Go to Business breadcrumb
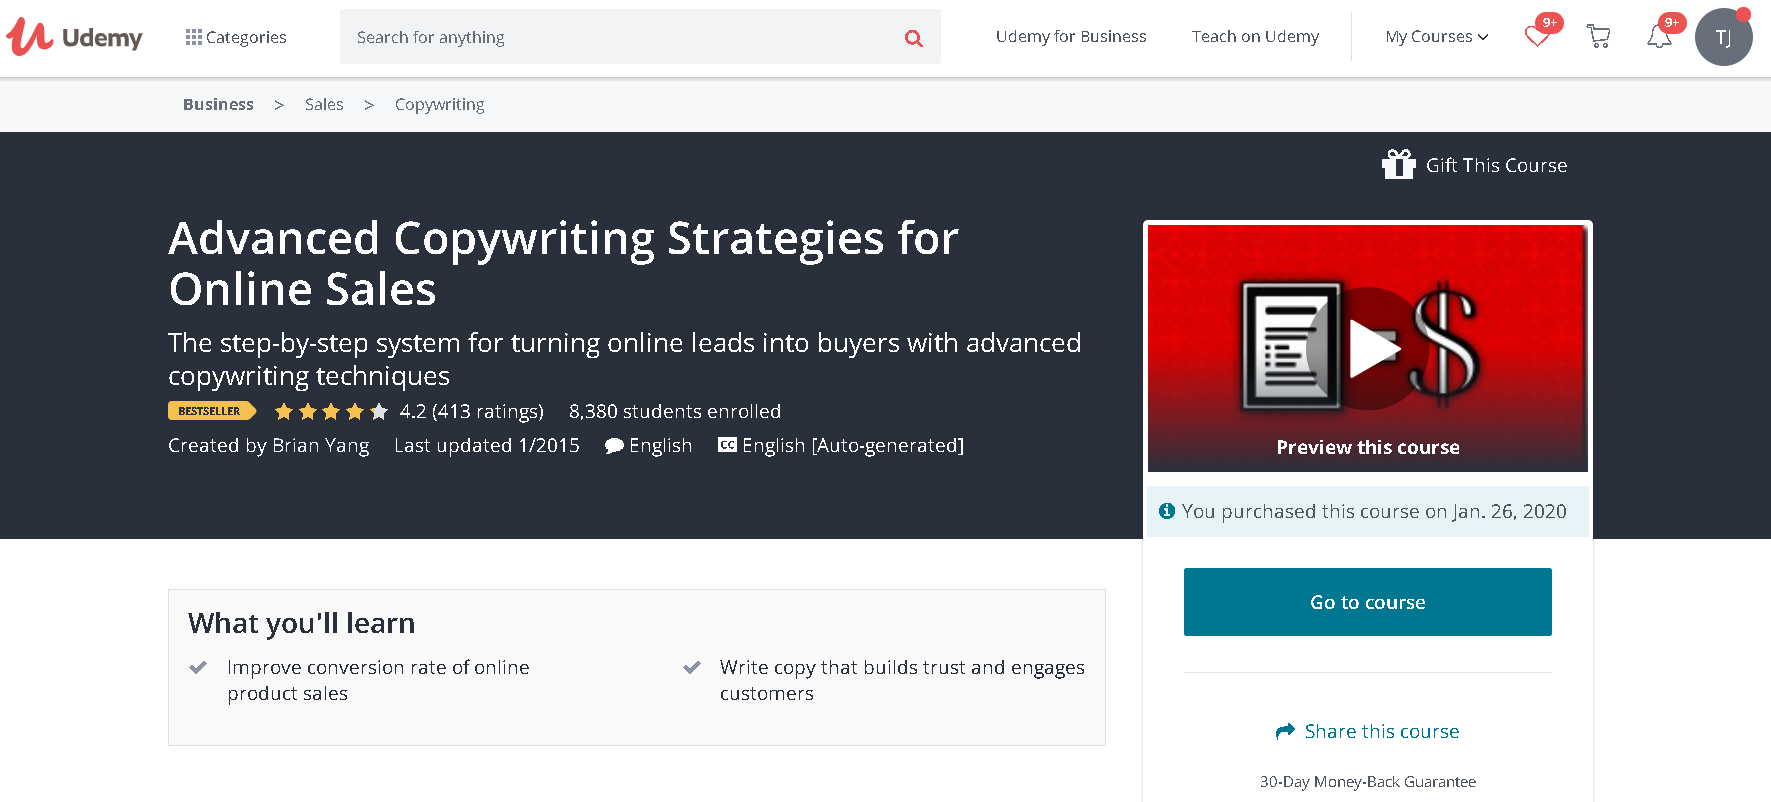Image resolution: width=1771 pixels, height=802 pixels. (x=218, y=104)
